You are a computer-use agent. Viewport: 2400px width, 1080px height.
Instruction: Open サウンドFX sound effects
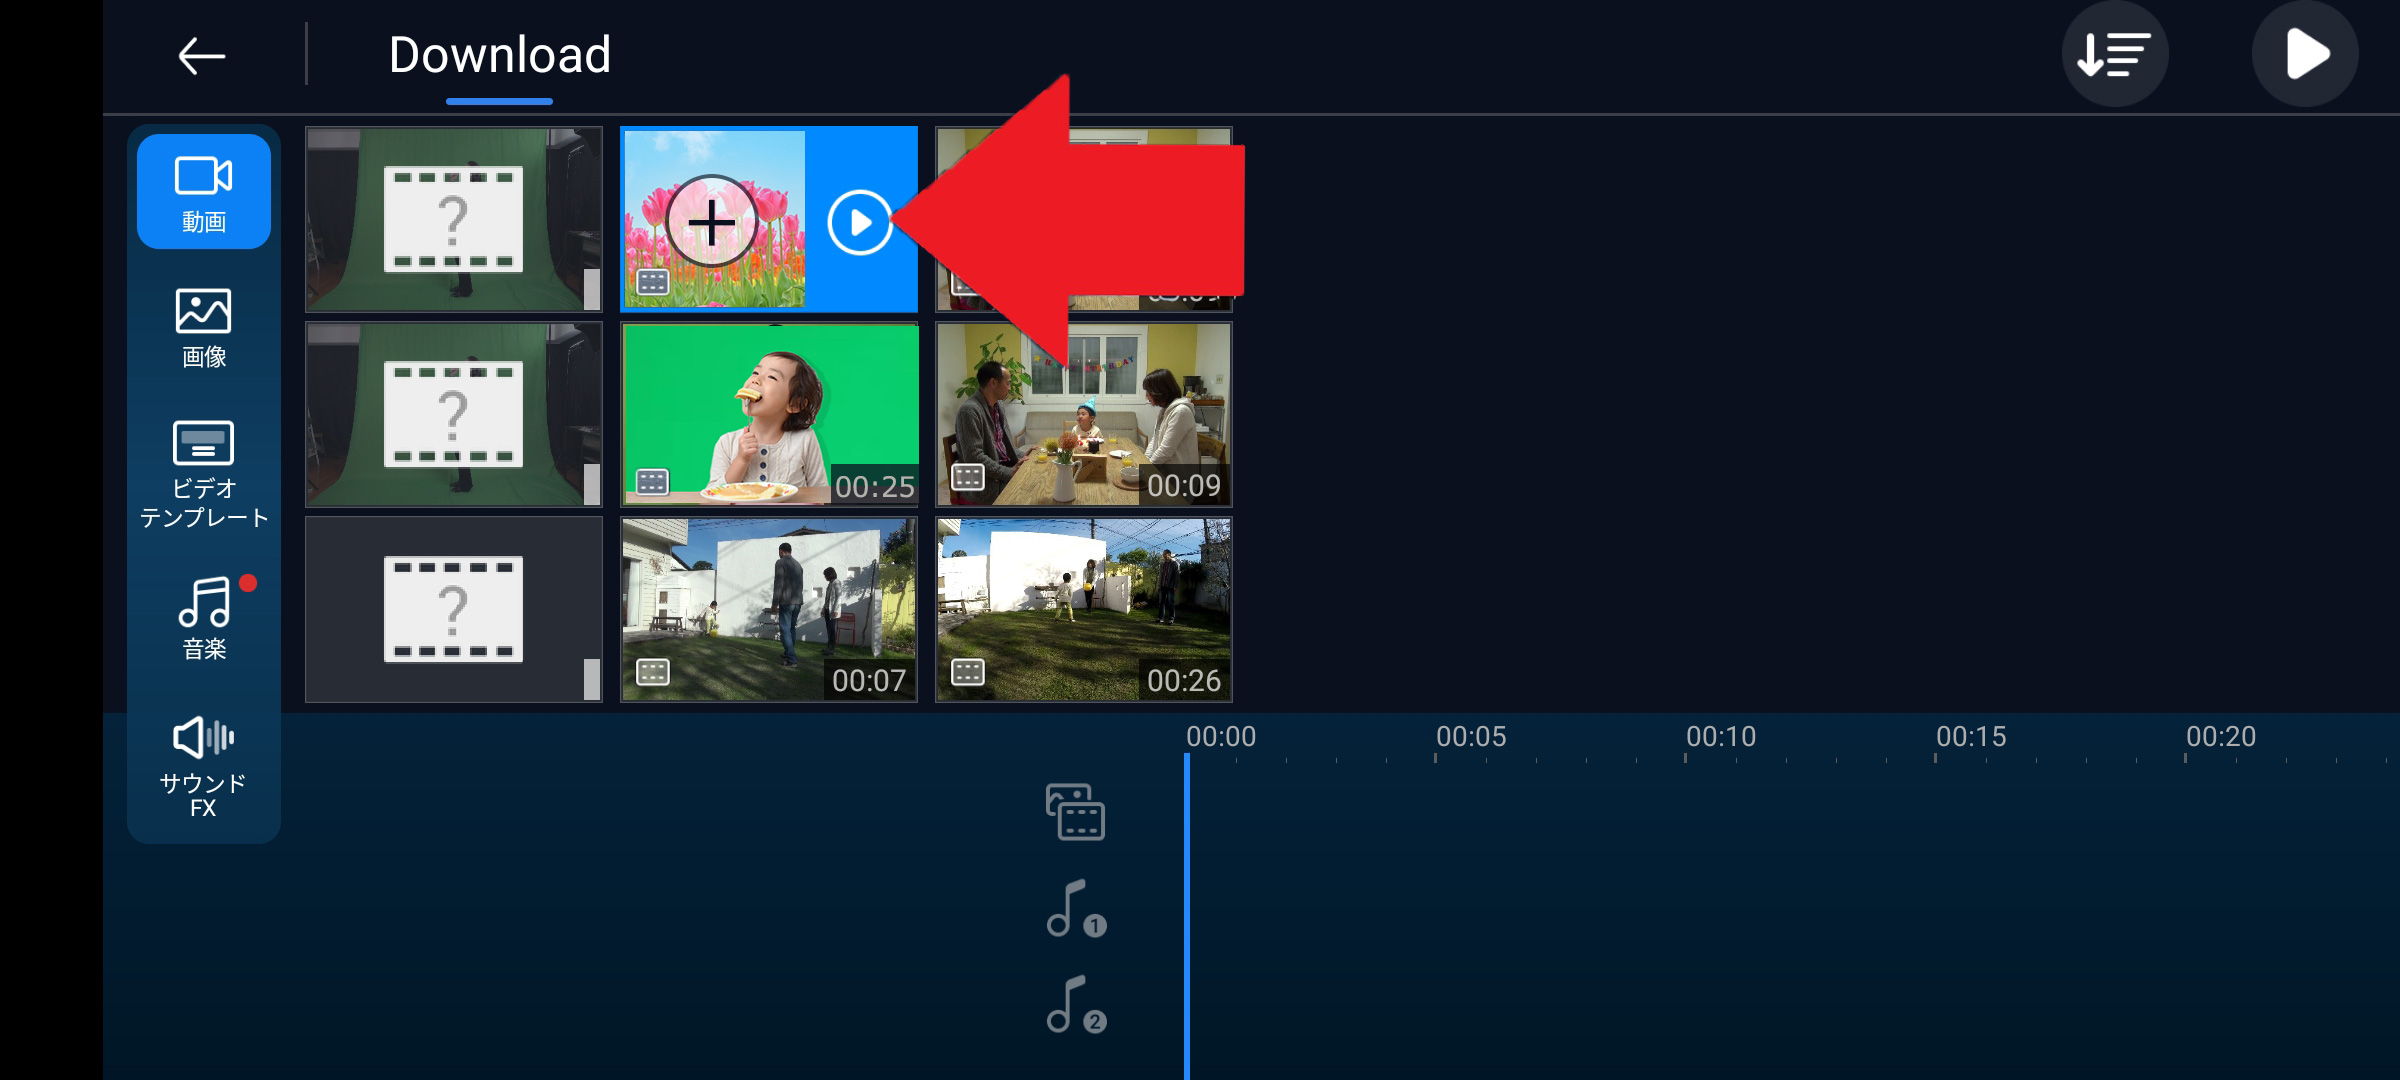coord(204,767)
